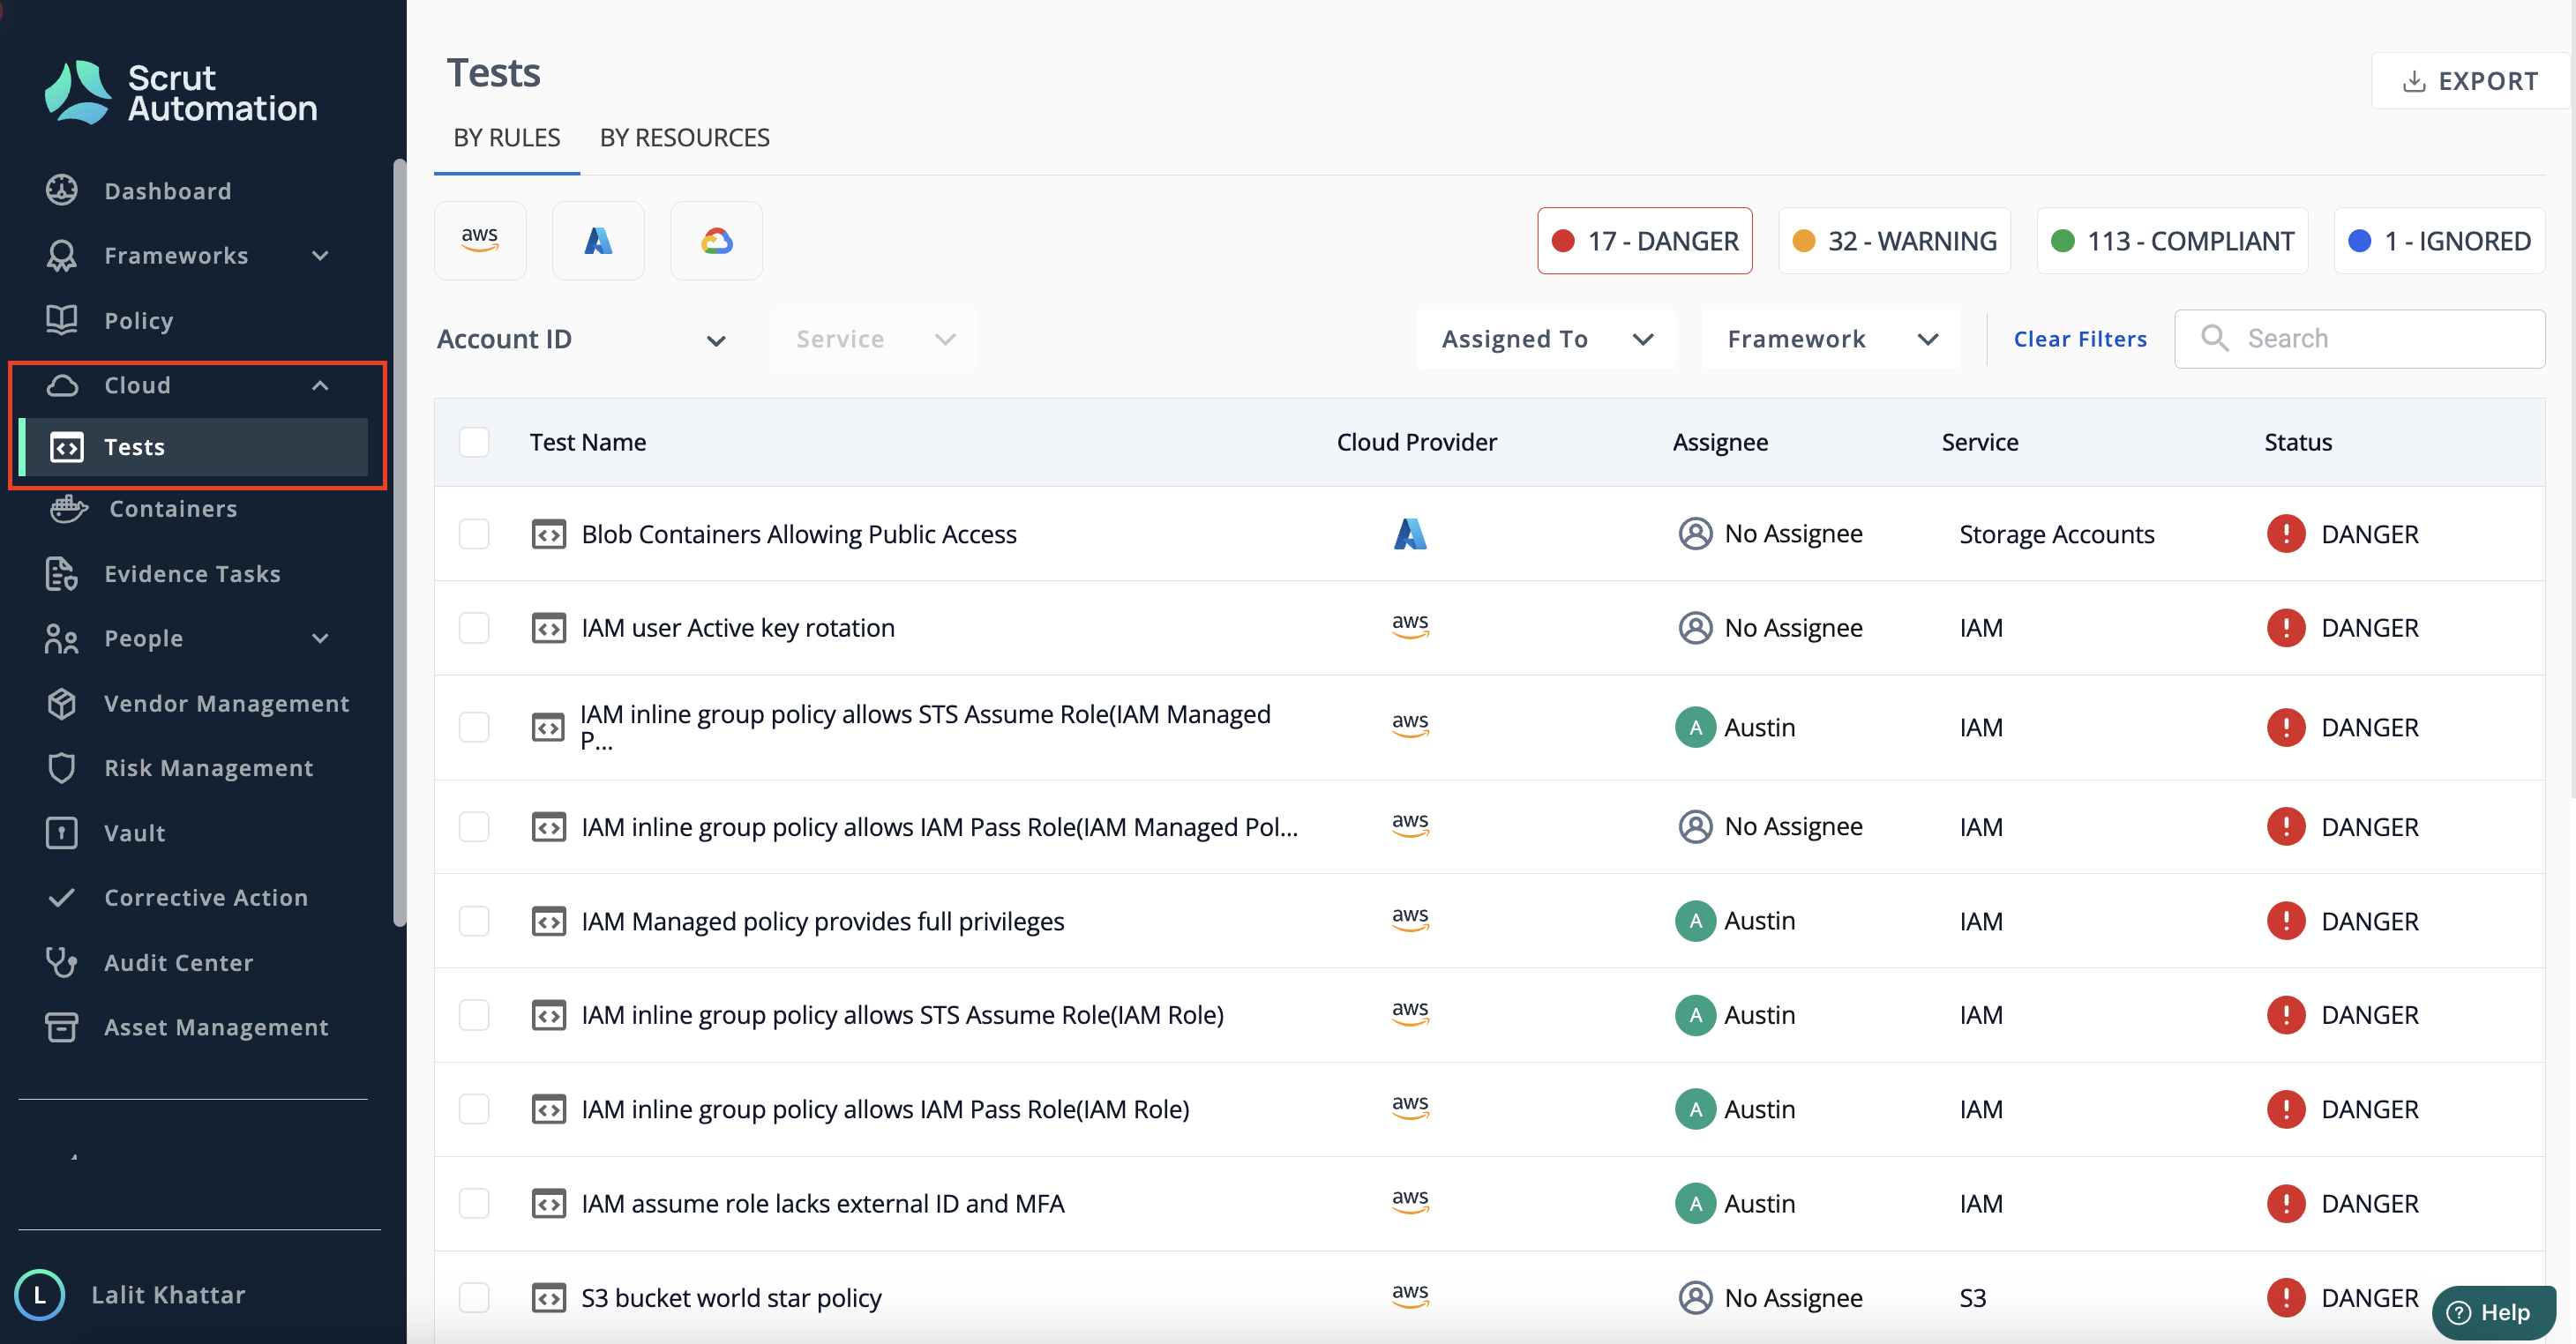Filter by 32 - WARNING status chip

1895,241
